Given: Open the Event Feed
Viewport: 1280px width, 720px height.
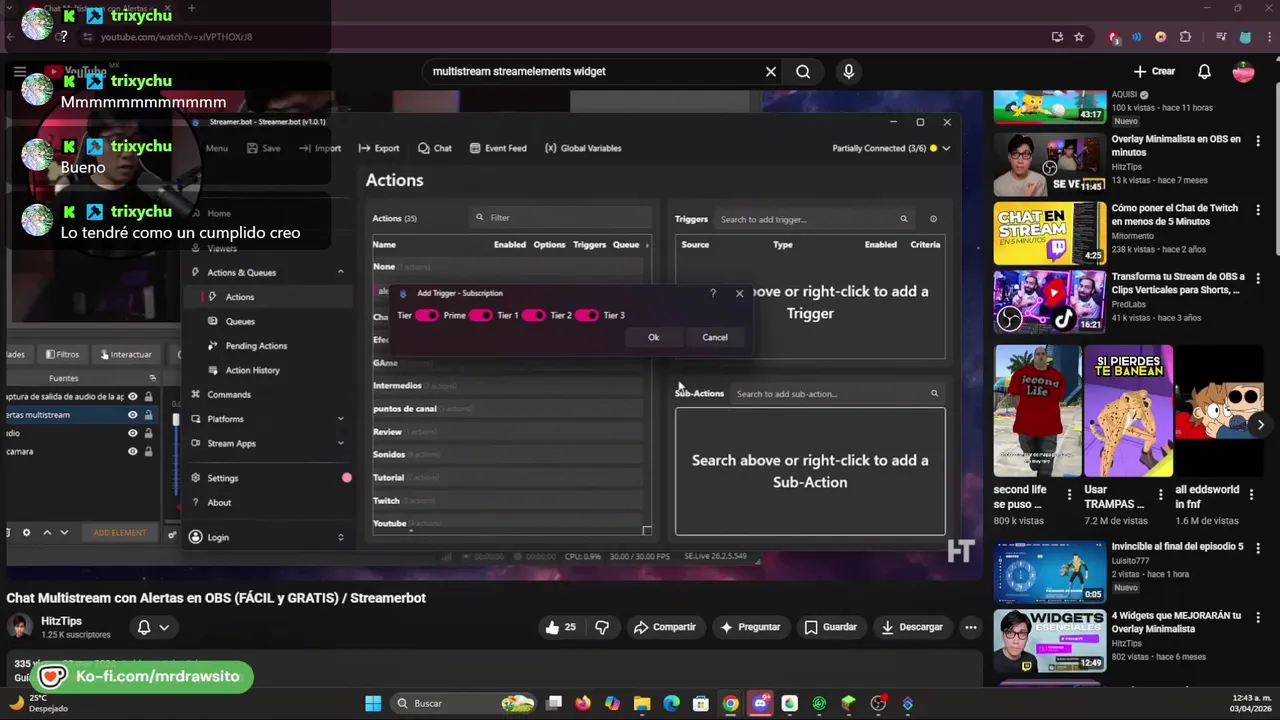Looking at the screenshot, I should 498,148.
